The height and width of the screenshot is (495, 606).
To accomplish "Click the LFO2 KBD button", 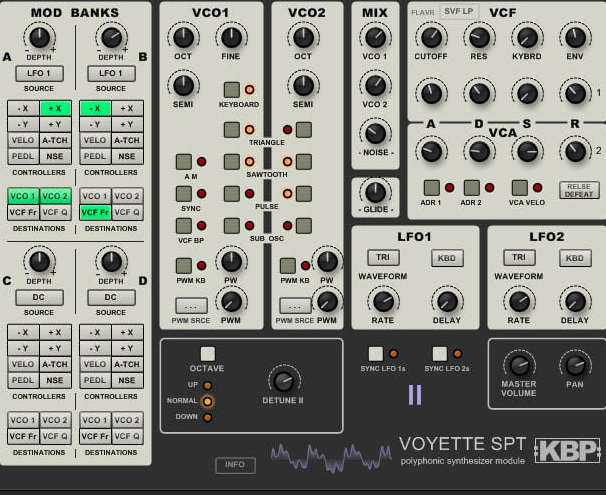I will pyautogui.click(x=575, y=258).
